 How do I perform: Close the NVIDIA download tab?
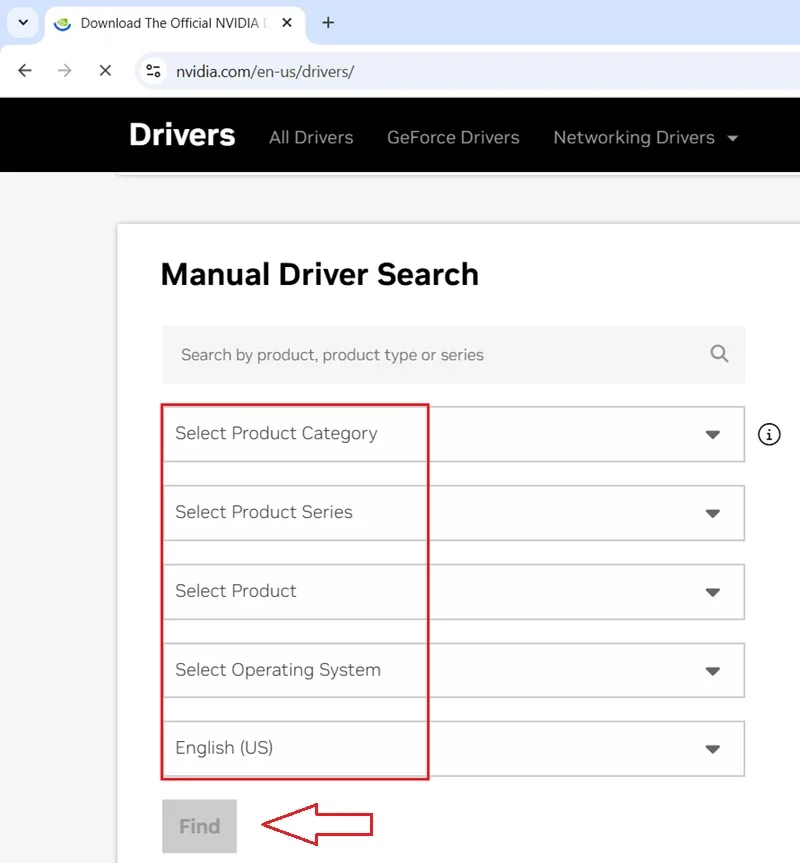click(287, 23)
